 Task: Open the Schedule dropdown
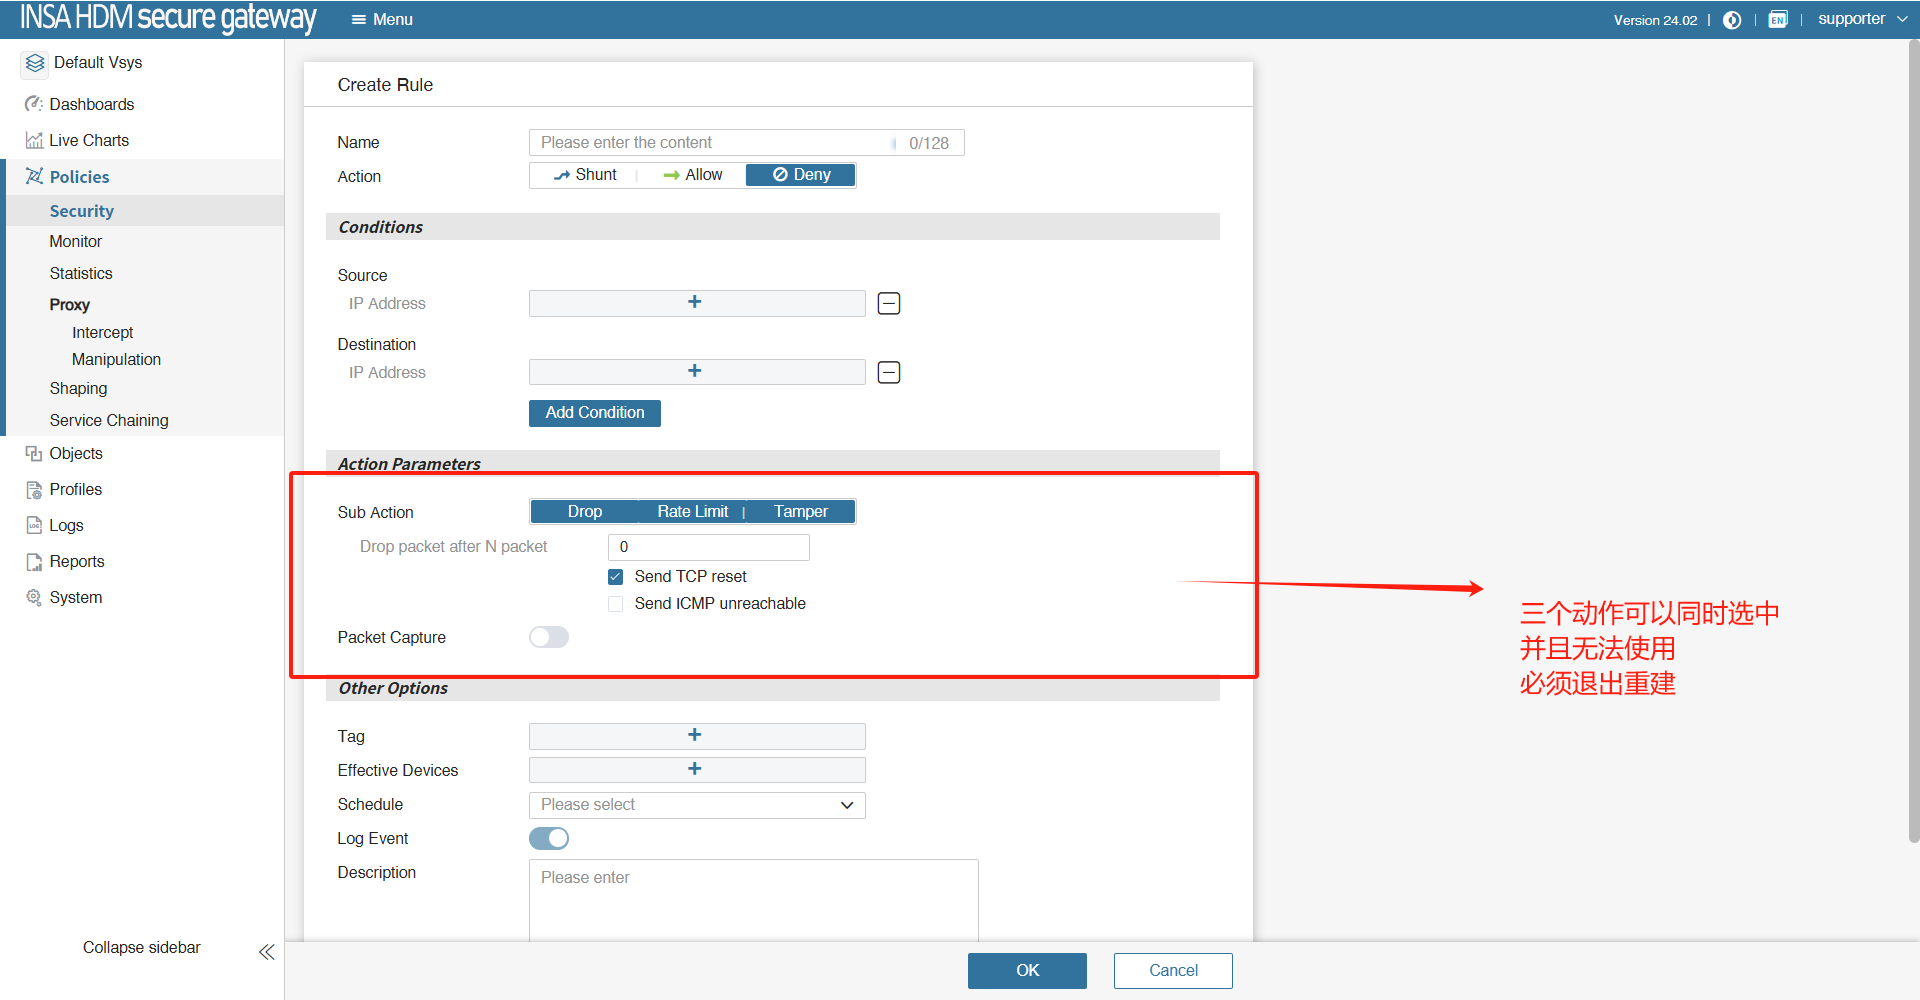click(696, 805)
